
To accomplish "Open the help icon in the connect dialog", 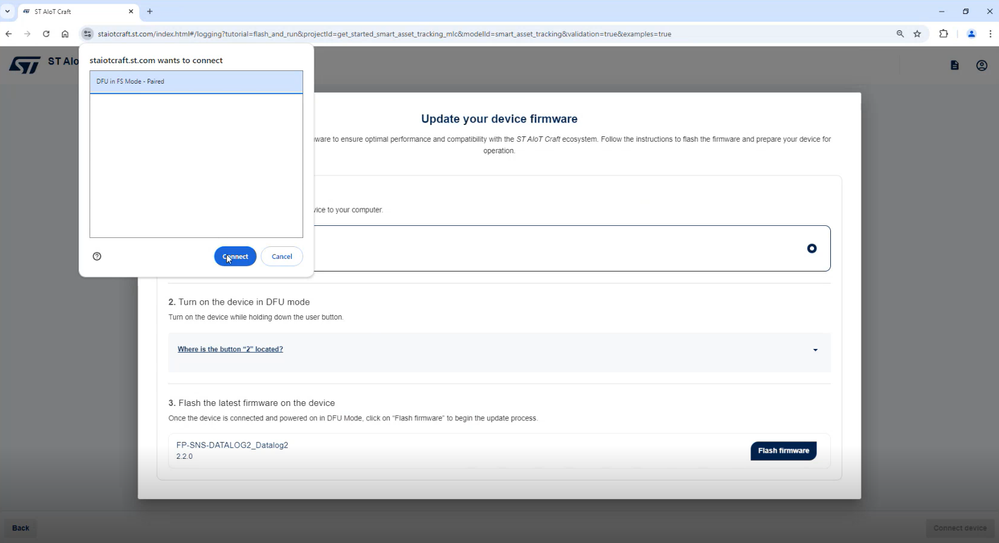I will click(97, 256).
